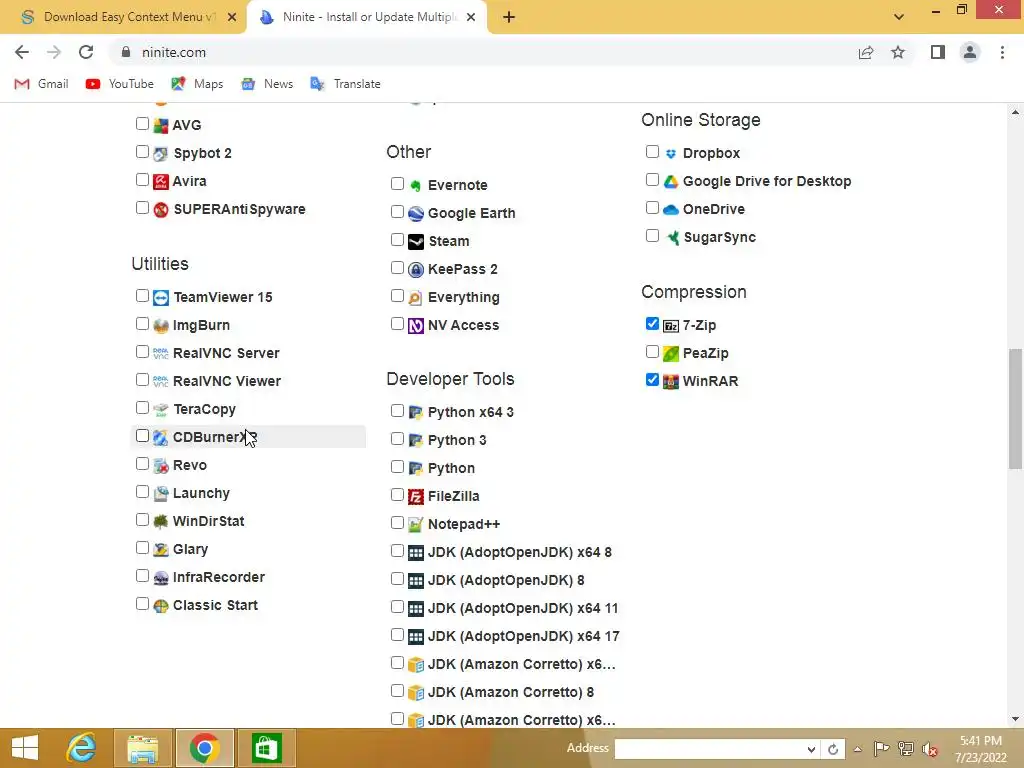Click the Notepad++ icon
The height and width of the screenshot is (768, 1024).
pyautogui.click(x=415, y=524)
